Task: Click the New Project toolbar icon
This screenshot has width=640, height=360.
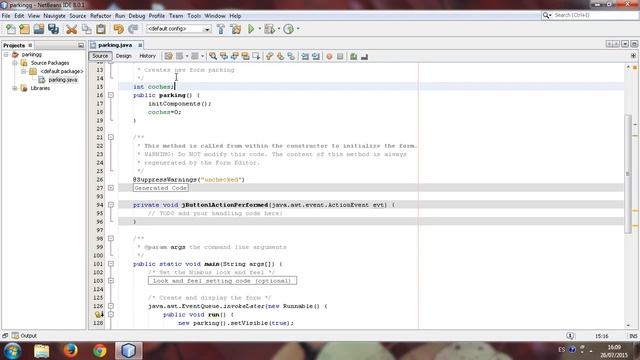Action: coord(25,29)
